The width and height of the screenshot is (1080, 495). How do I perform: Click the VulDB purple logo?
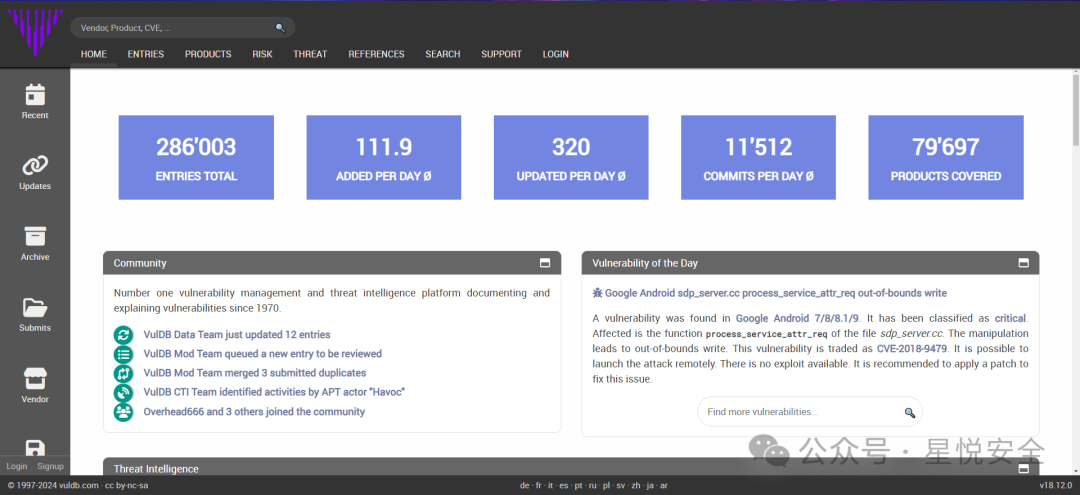[x=34, y=32]
